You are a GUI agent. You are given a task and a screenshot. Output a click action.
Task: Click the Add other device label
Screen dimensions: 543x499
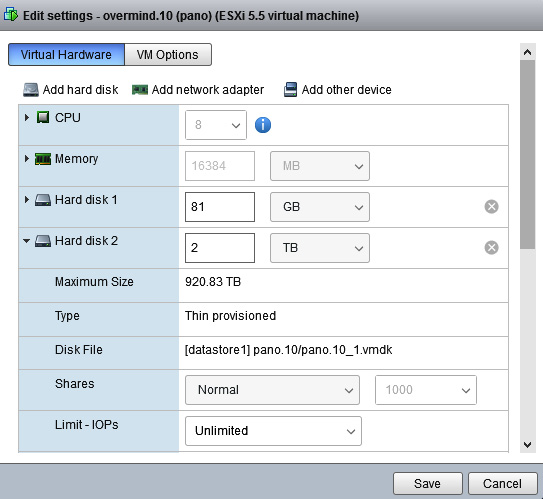pyautogui.click(x=347, y=90)
